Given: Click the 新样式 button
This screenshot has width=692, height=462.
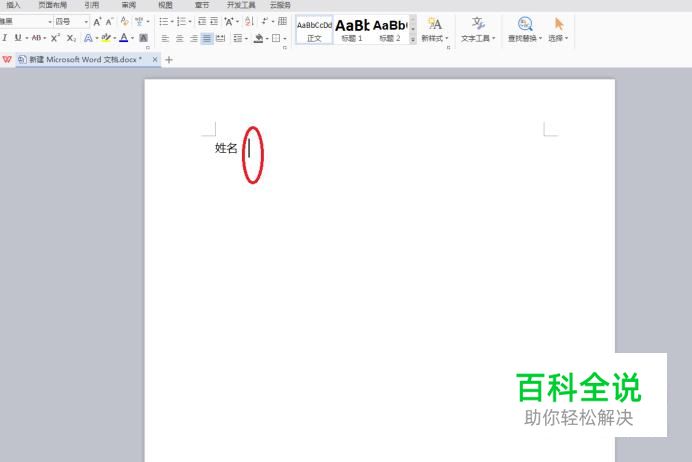Looking at the screenshot, I should point(435,30).
